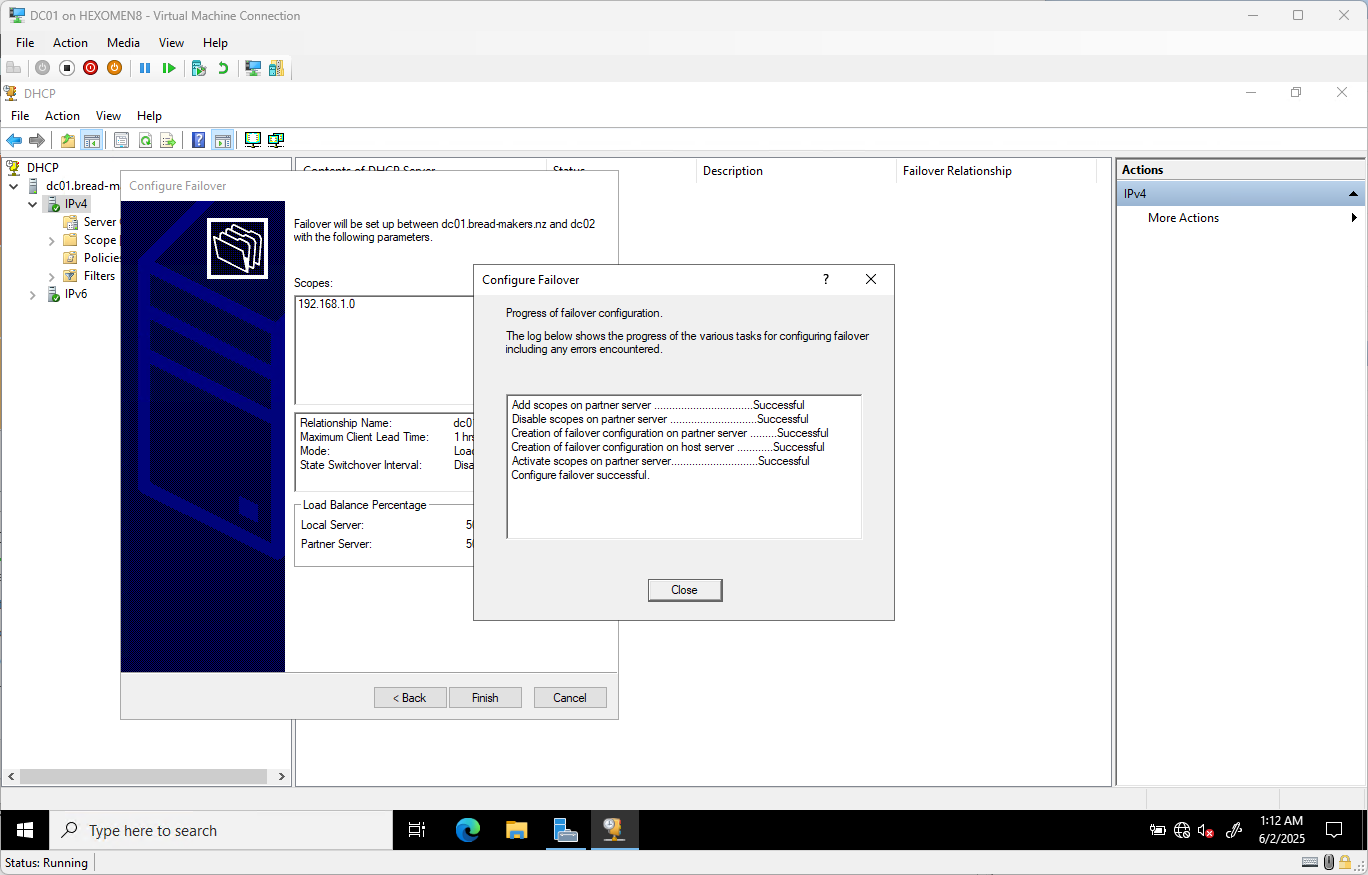The height and width of the screenshot is (875, 1368).
Task: Click the Revert checkpoint icon
Action: [x=224, y=67]
